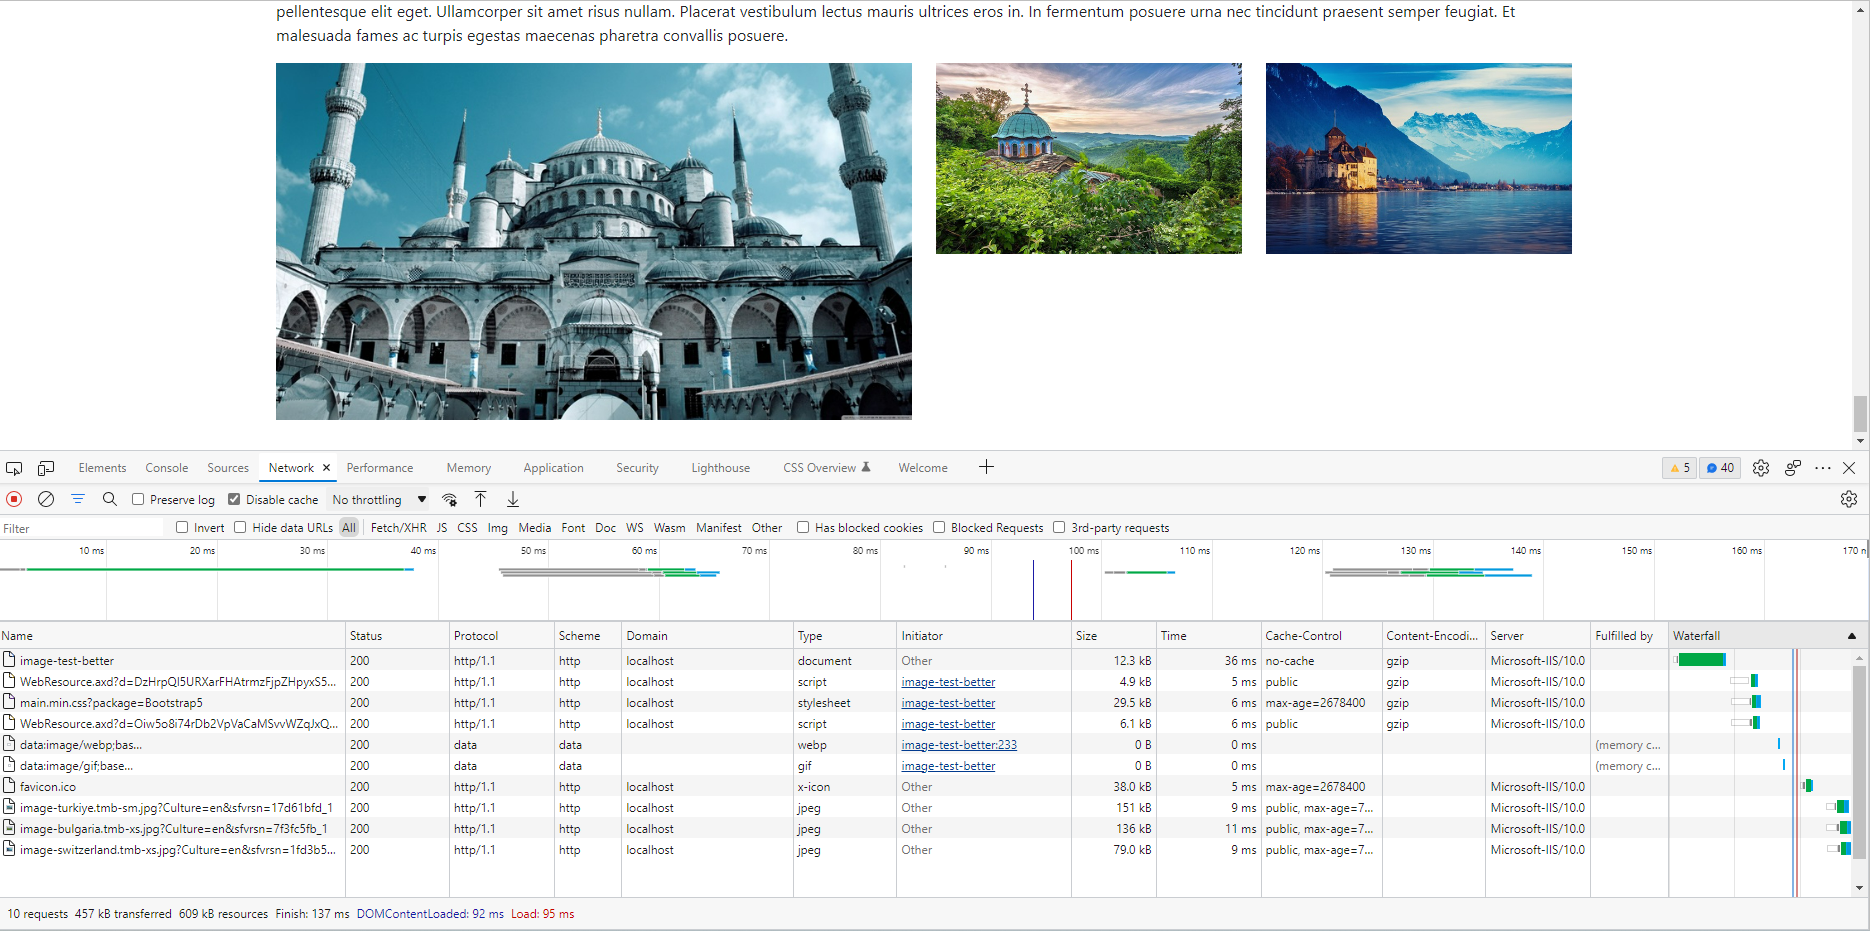Open the more DevTools options menu
The height and width of the screenshot is (931, 1870).
1822,467
